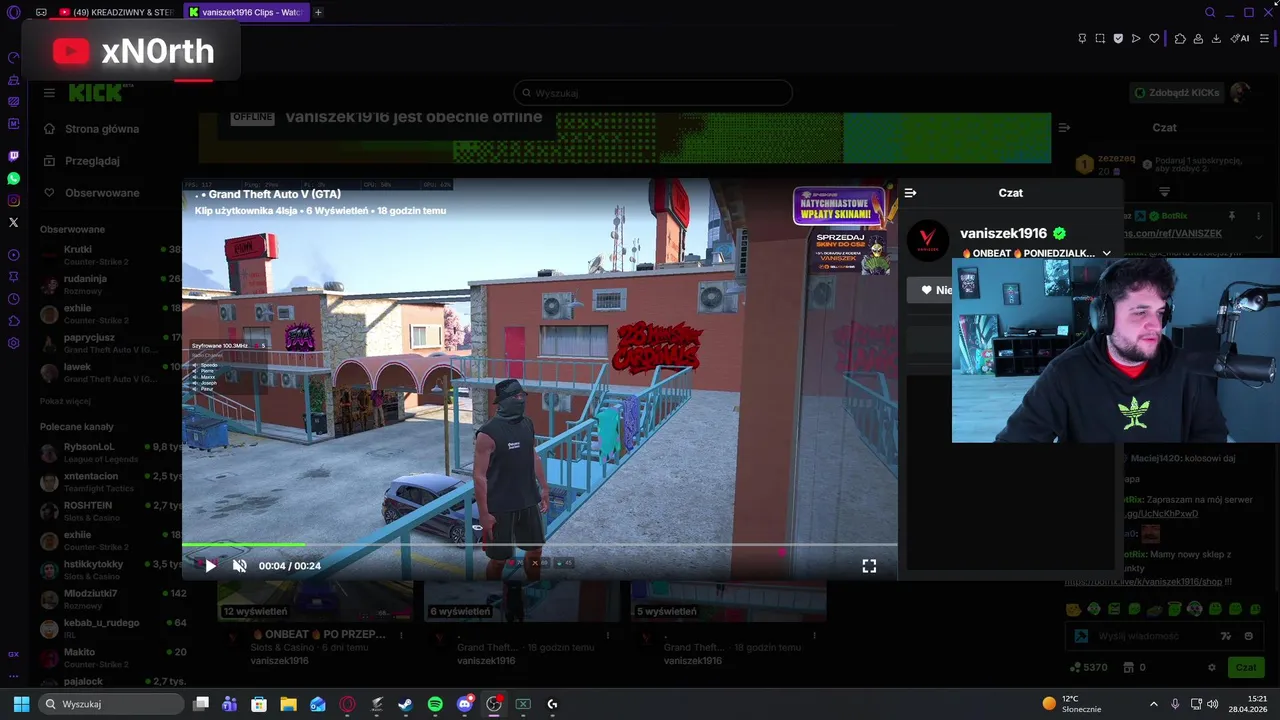This screenshot has height=720, width=1280.
Task: Open Twitch in Opera sidebar
Action: click(13, 156)
